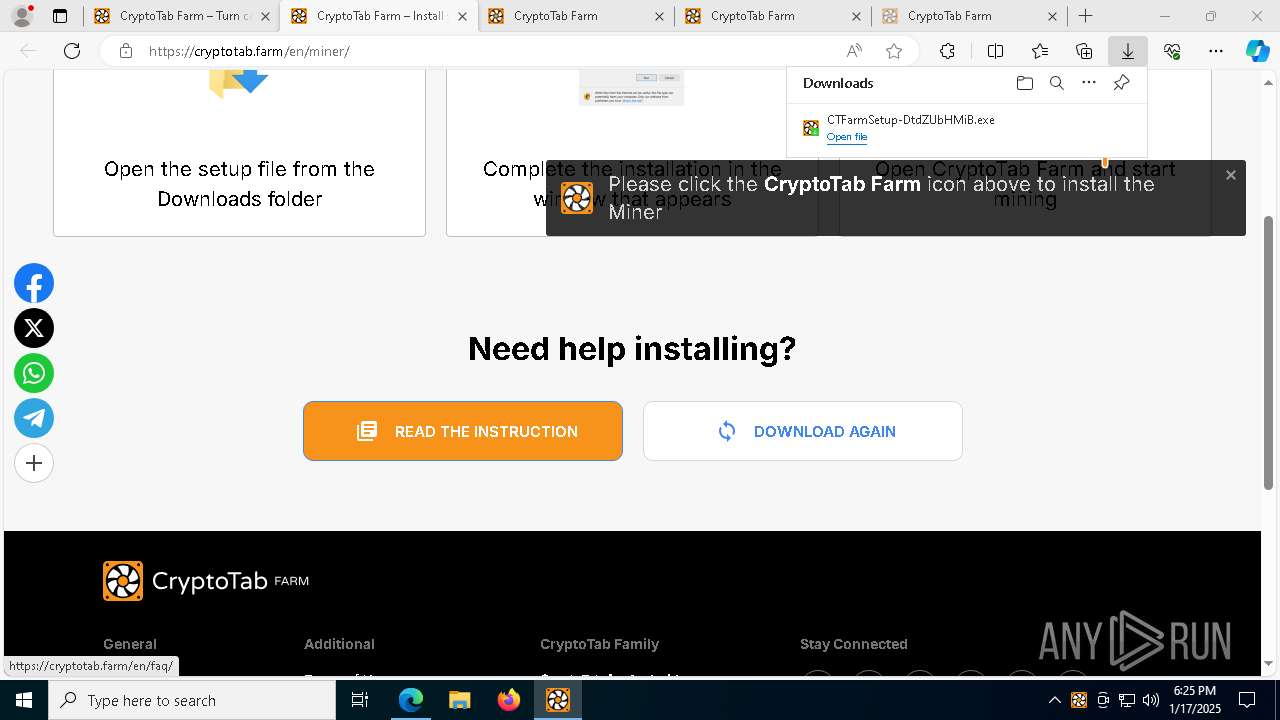Click the DOWNLOAD AGAIN button
Image resolution: width=1280 pixels, height=720 pixels.
pyautogui.click(x=803, y=431)
